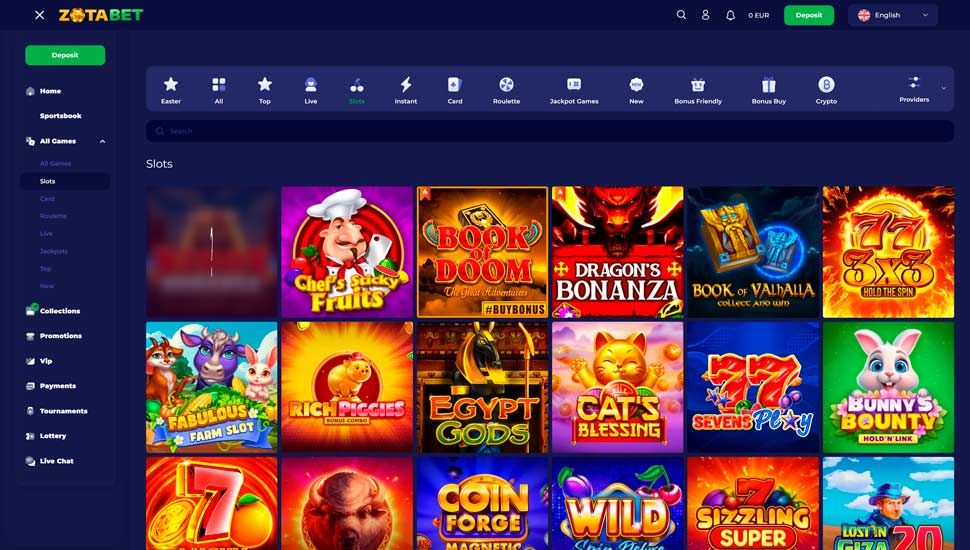Image resolution: width=970 pixels, height=550 pixels.
Task: Open Fabulous Farm Slot game
Action: [x=212, y=387]
